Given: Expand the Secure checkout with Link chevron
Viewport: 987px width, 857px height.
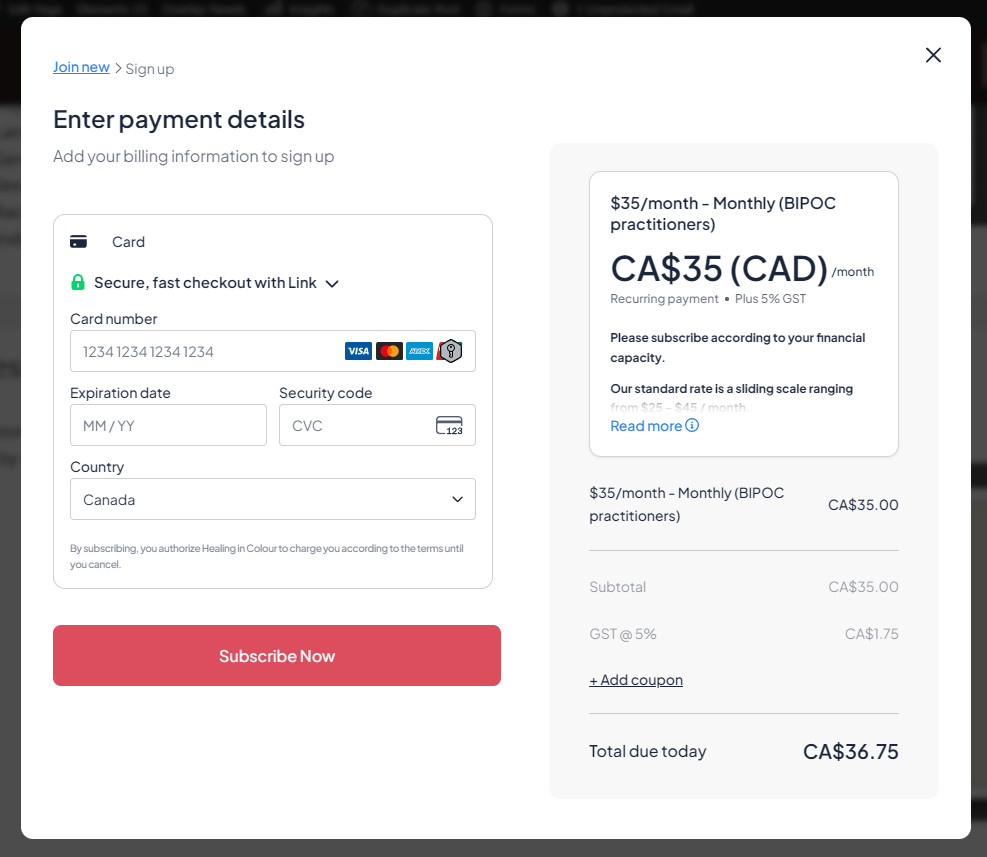Looking at the screenshot, I should [332, 283].
